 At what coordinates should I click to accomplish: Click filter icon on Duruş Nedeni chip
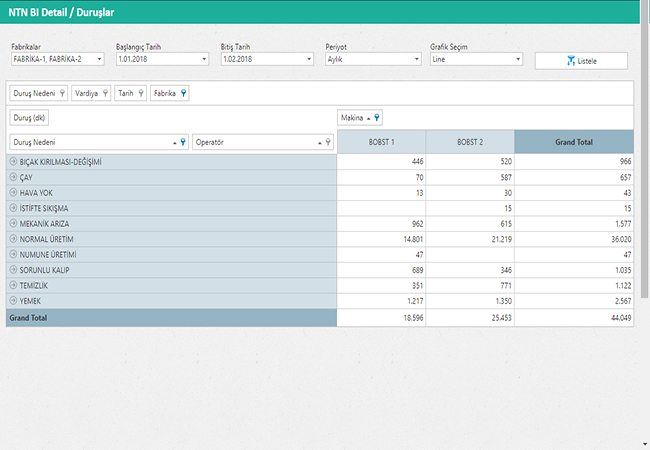pos(62,93)
